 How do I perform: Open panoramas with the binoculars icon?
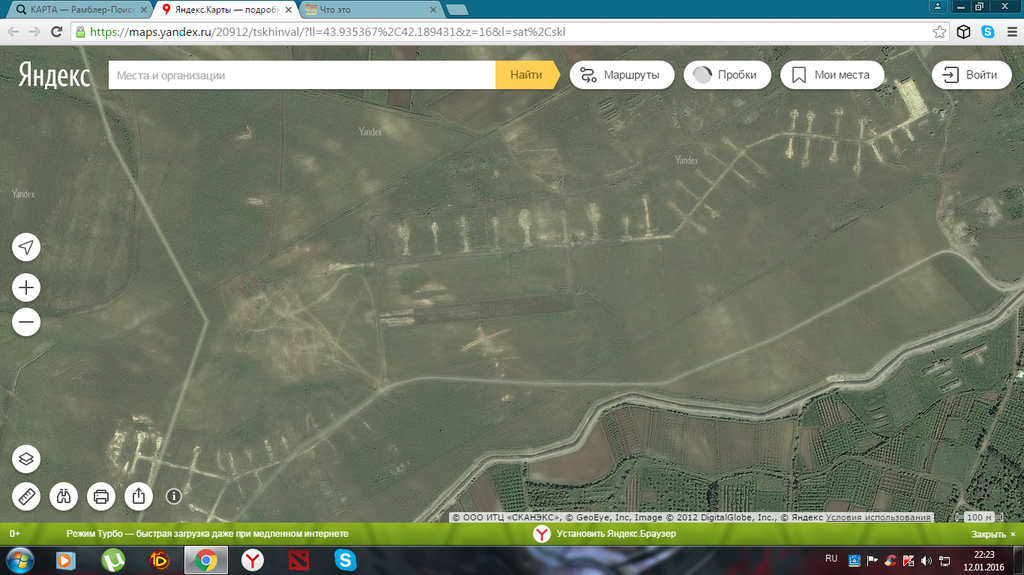pos(63,495)
